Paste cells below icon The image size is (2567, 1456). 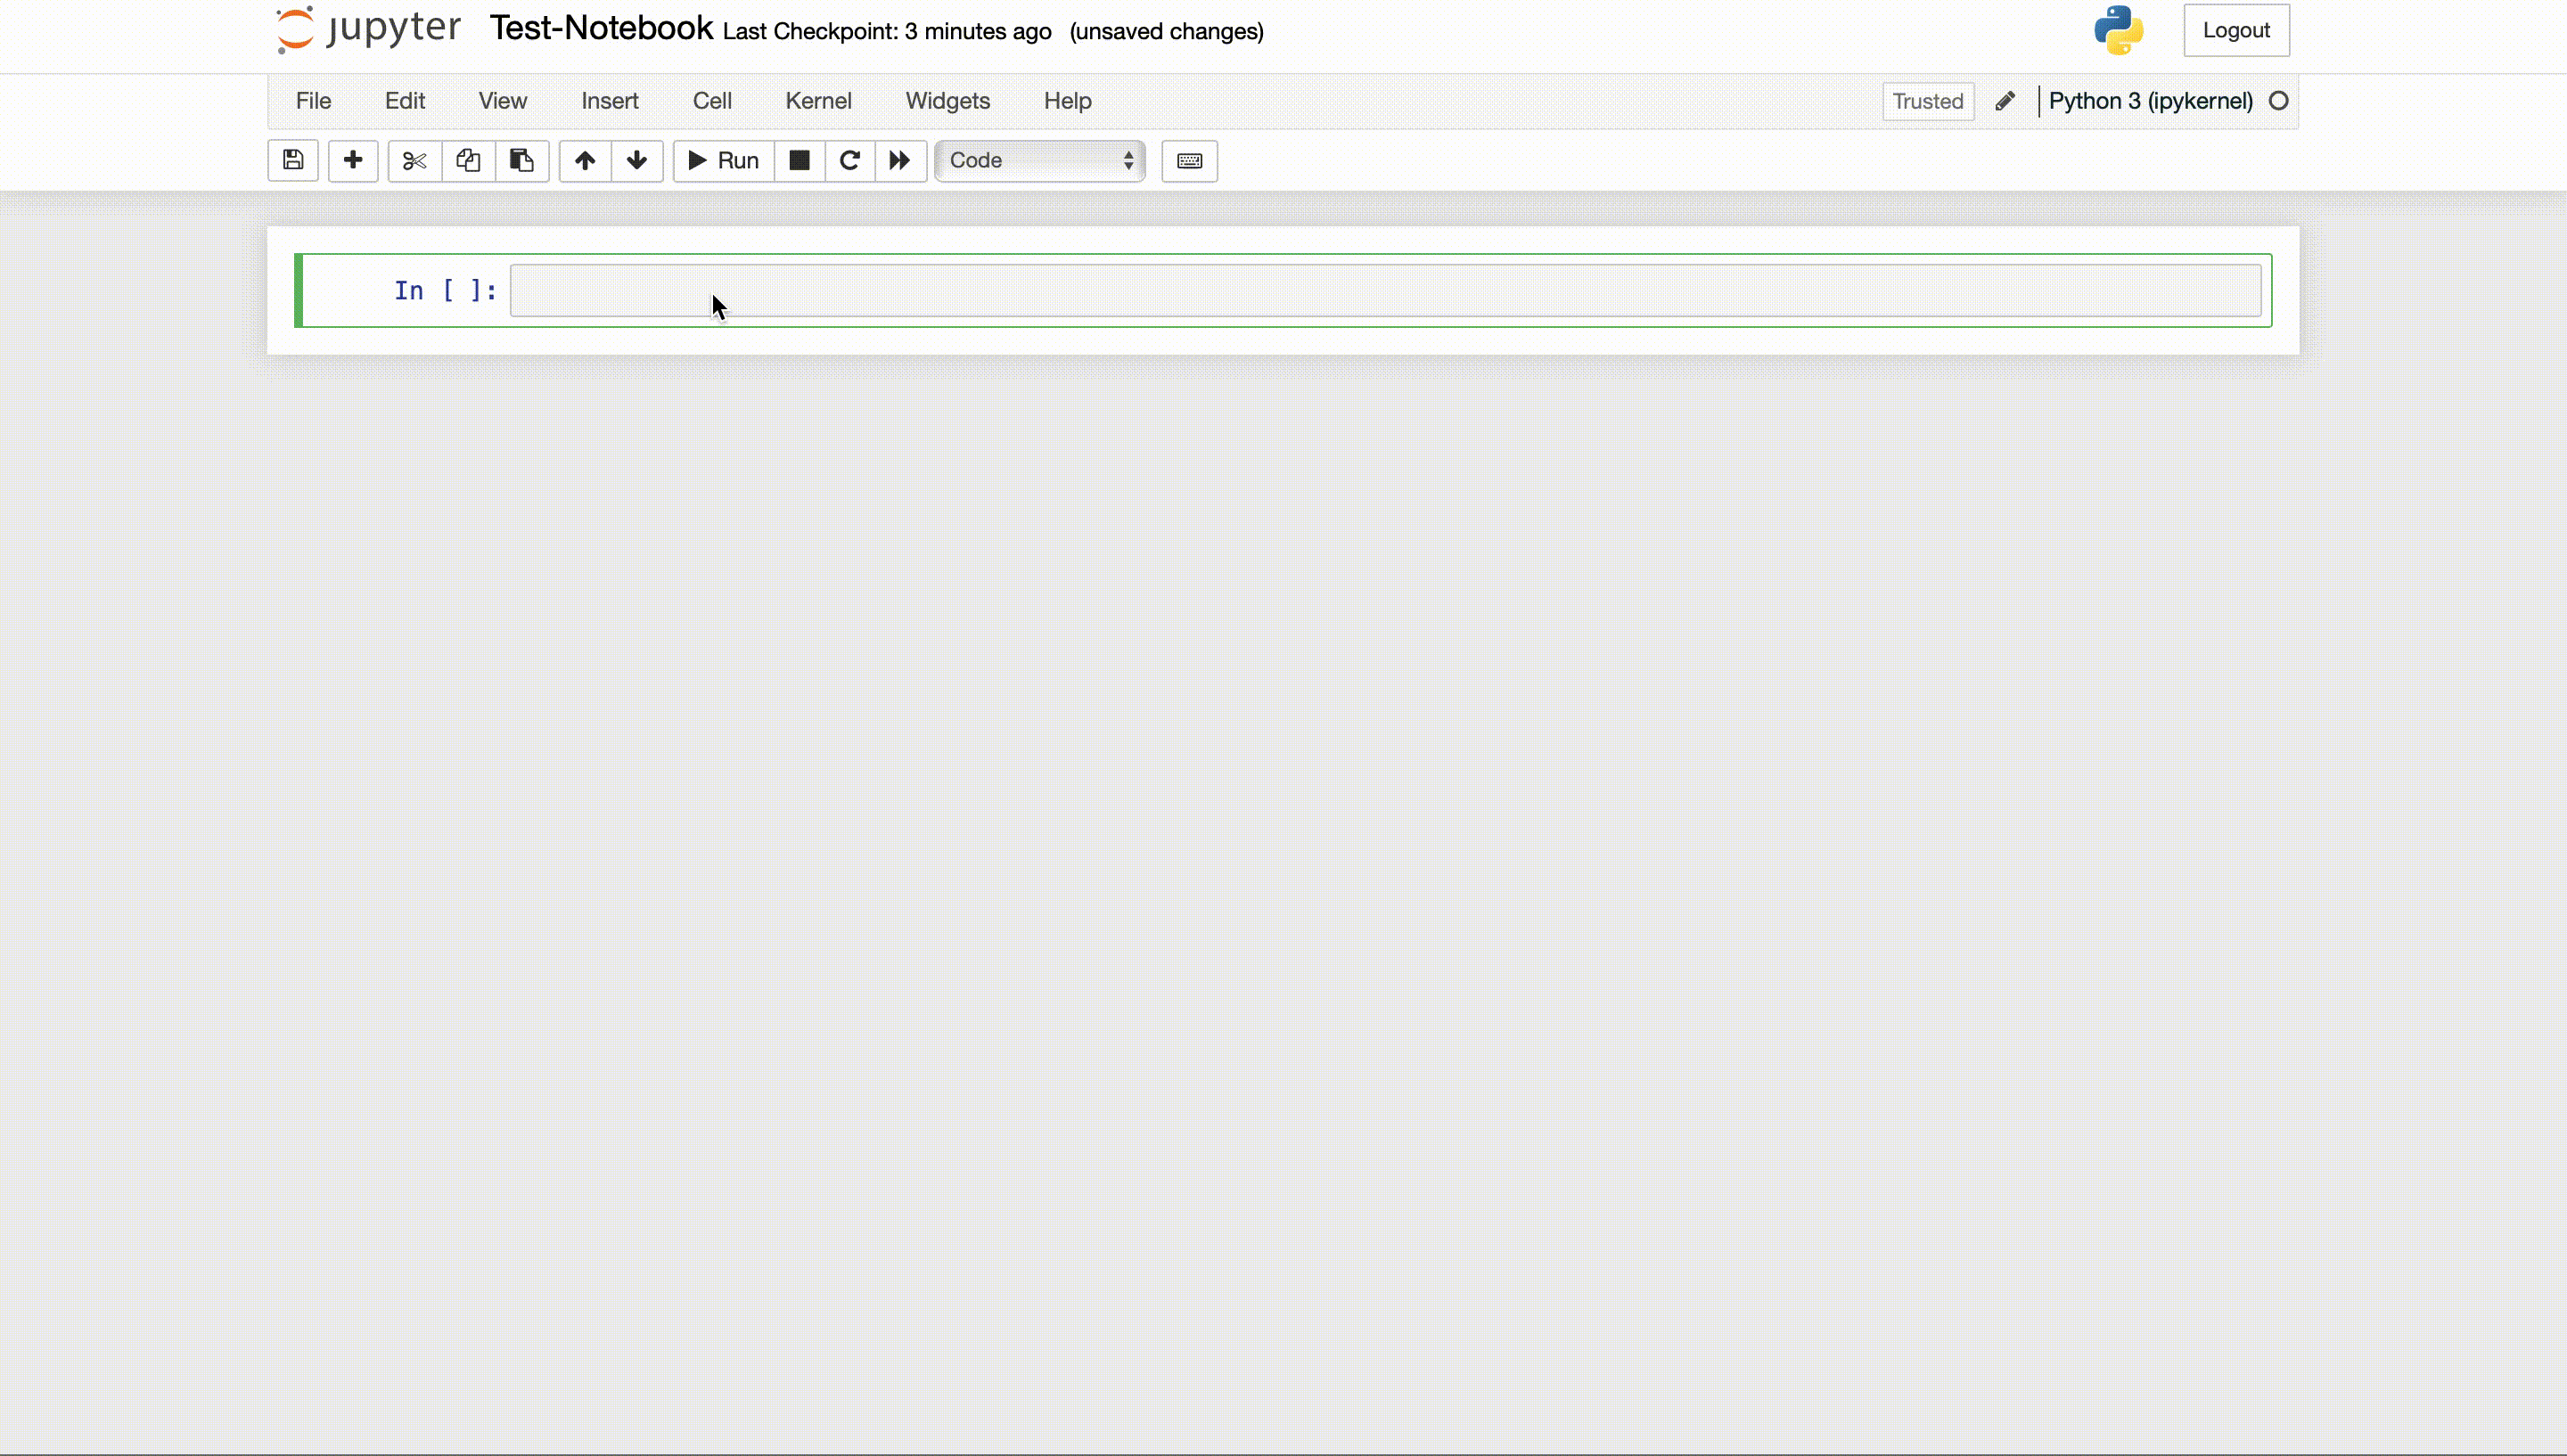(x=522, y=160)
